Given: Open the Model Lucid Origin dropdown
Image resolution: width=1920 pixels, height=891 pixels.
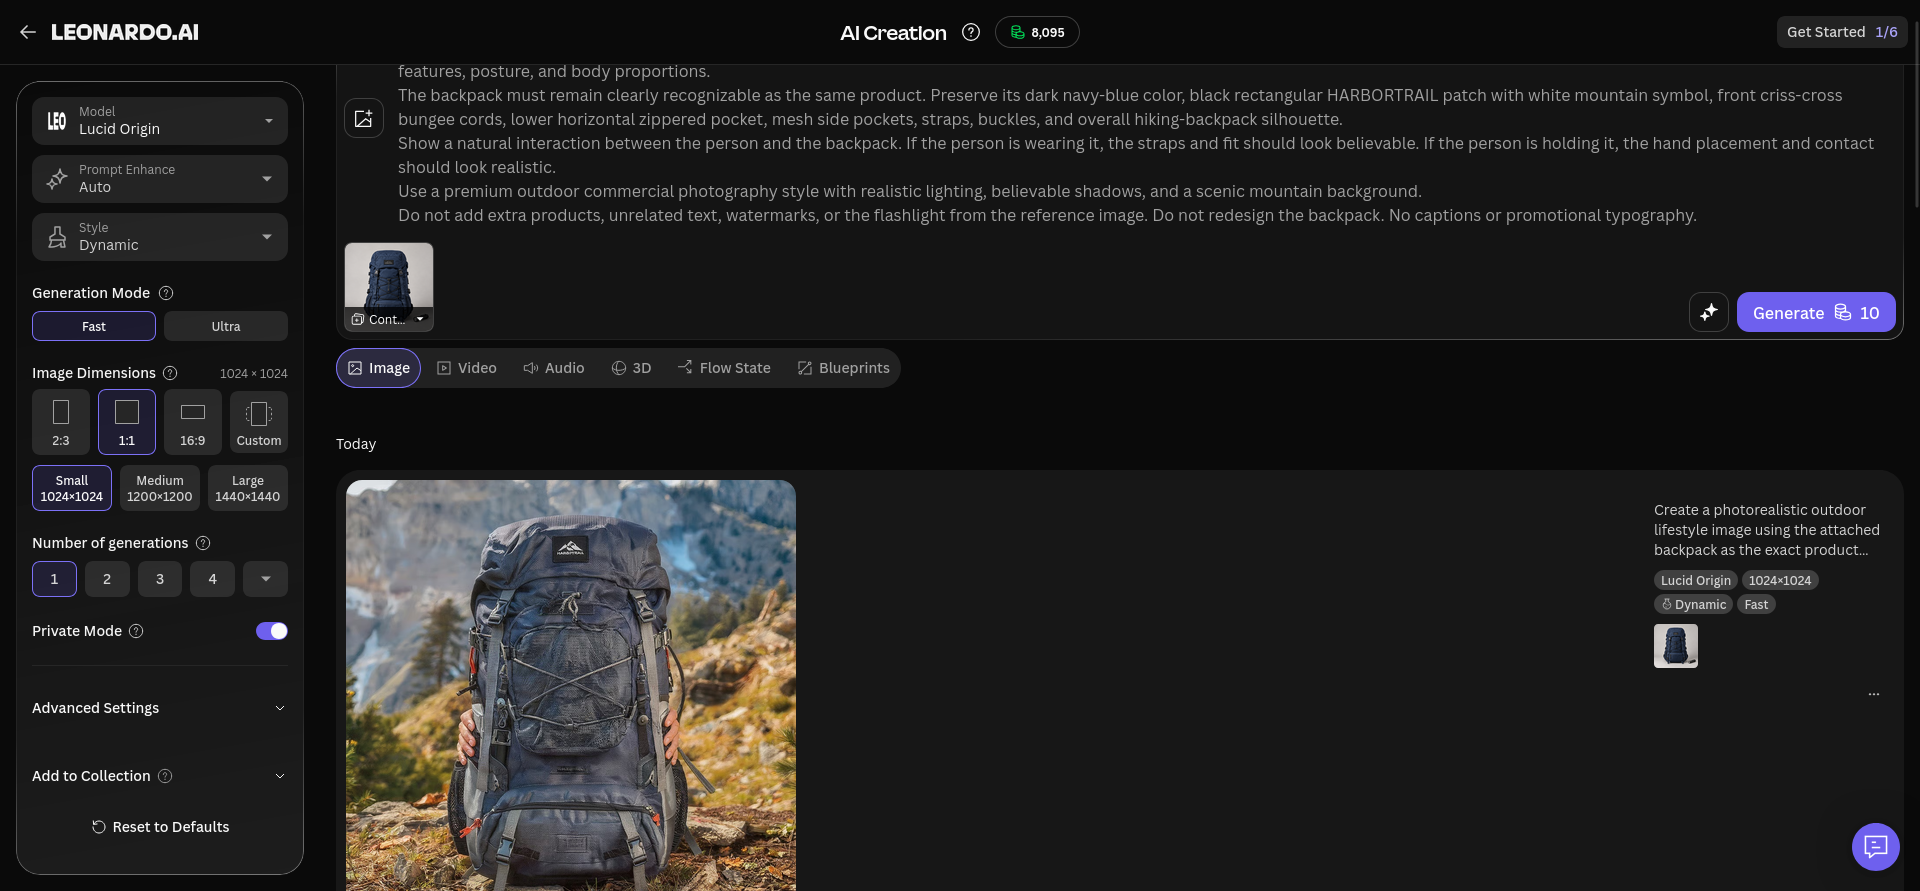Looking at the screenshot, I should click(x=160, y=121).
